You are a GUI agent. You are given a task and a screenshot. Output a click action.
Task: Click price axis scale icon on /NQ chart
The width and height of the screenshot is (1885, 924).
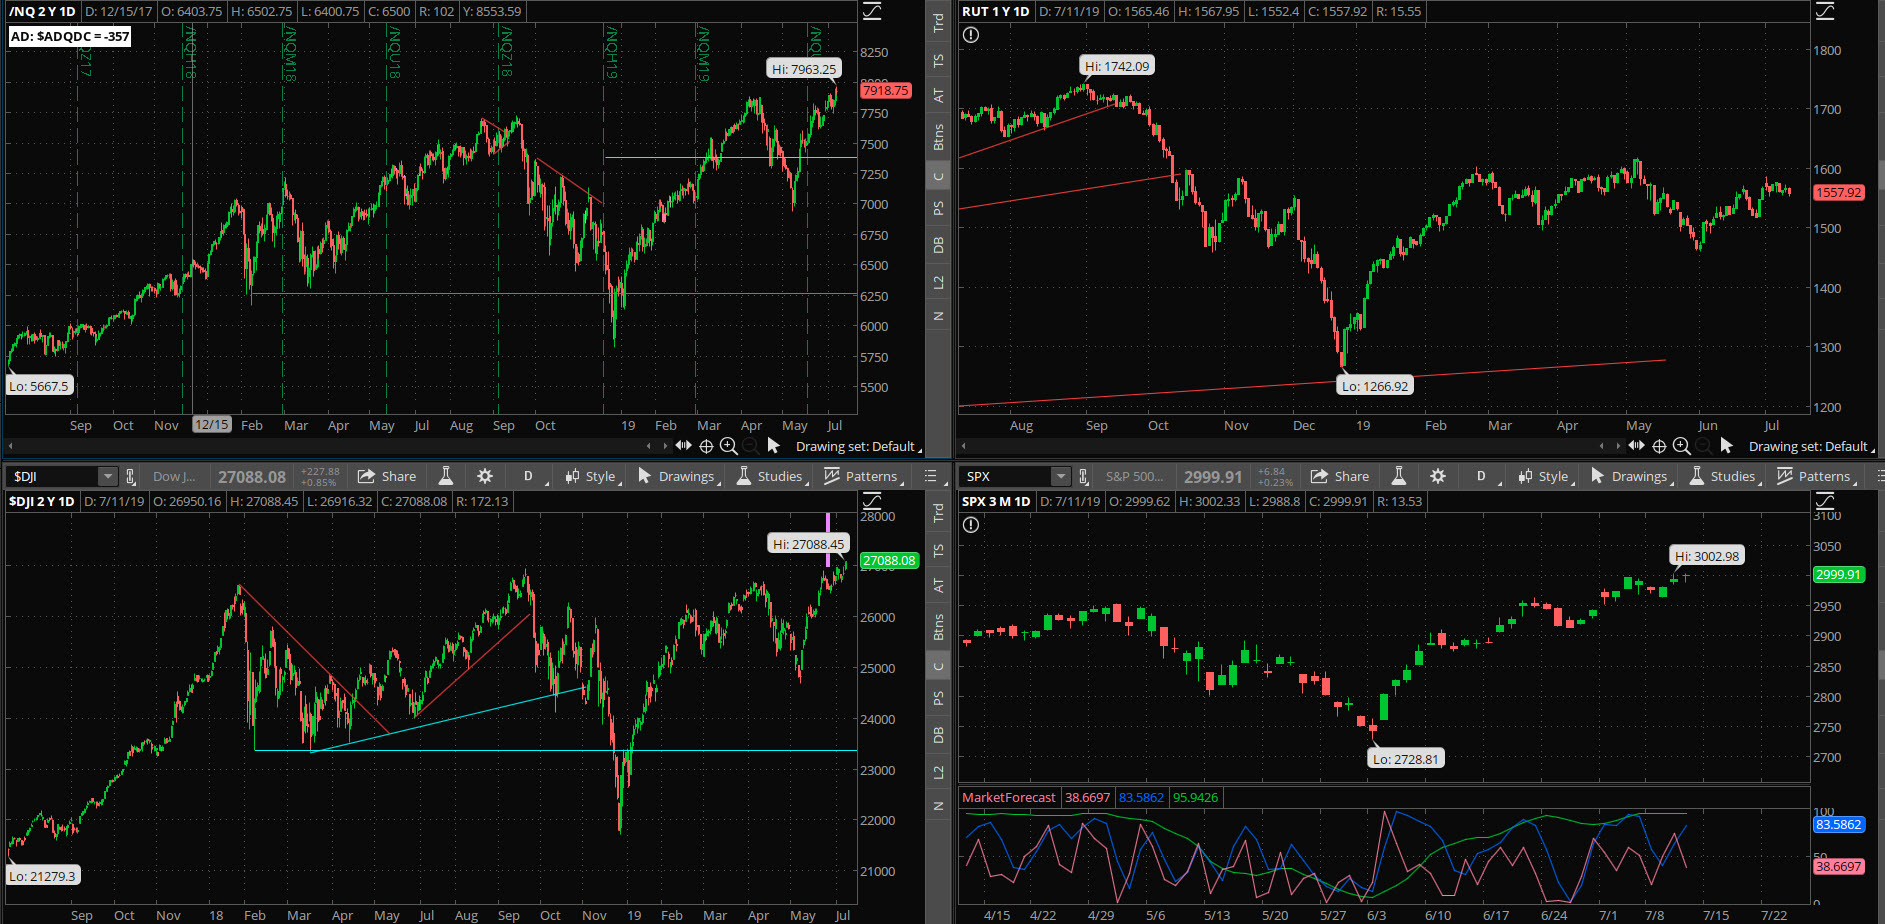click(872, 11)
